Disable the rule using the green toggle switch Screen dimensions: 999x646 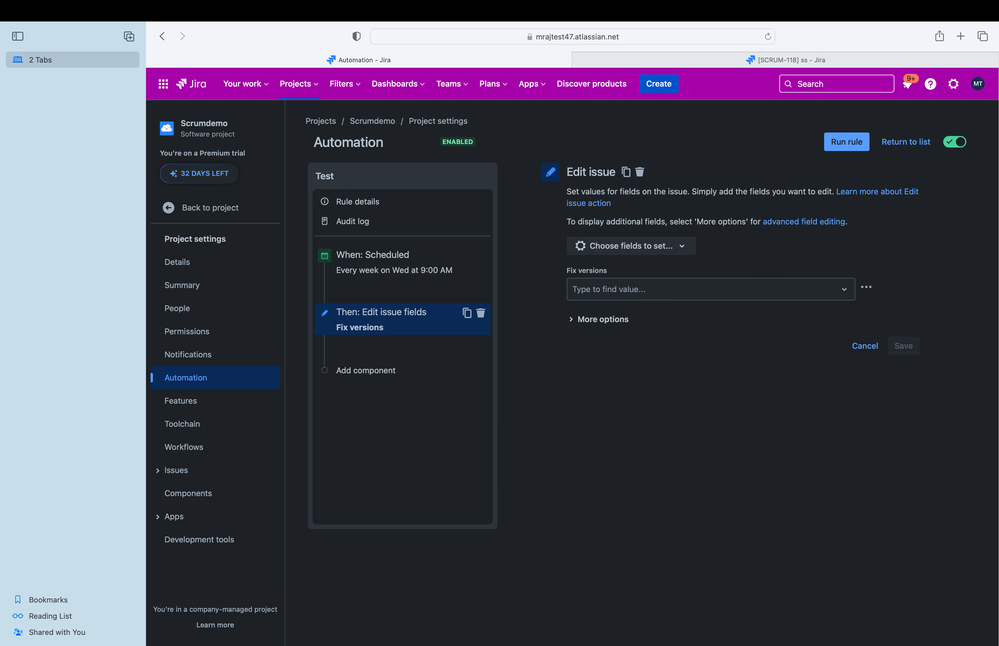(954, 141)
